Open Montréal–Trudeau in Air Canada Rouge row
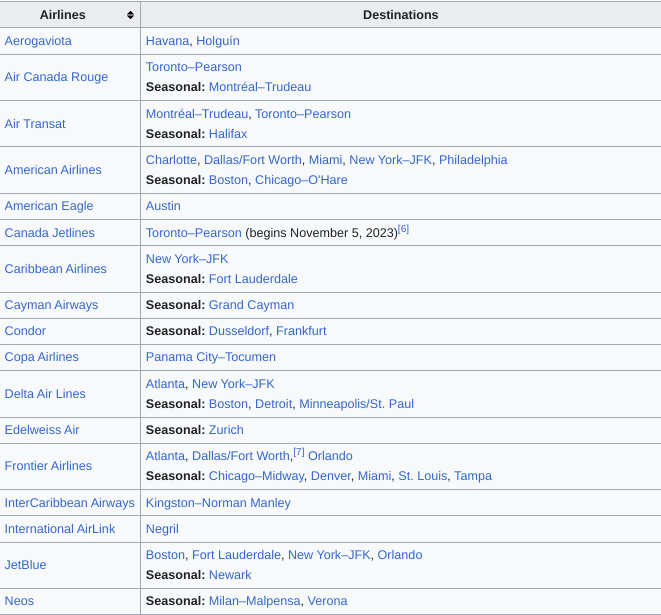This screenshot has width=661, height=615. pos(260,87)
